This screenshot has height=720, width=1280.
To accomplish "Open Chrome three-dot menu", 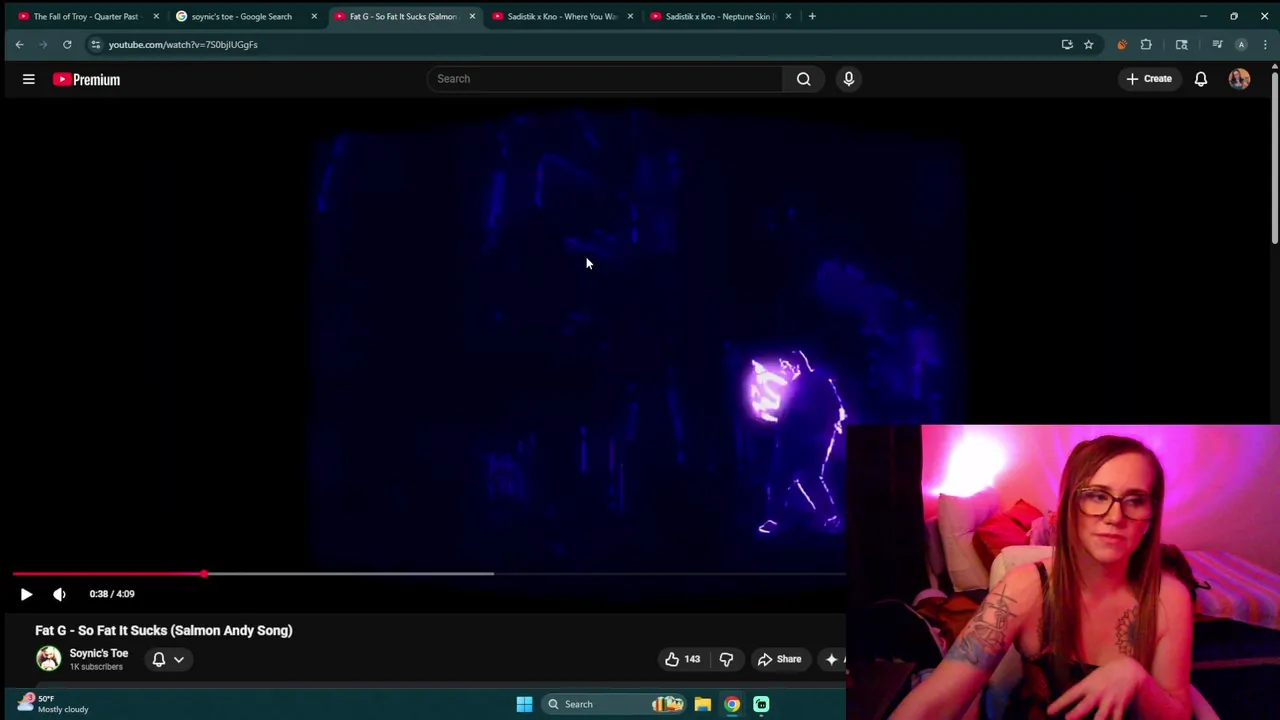I will tap(1265, 44).
